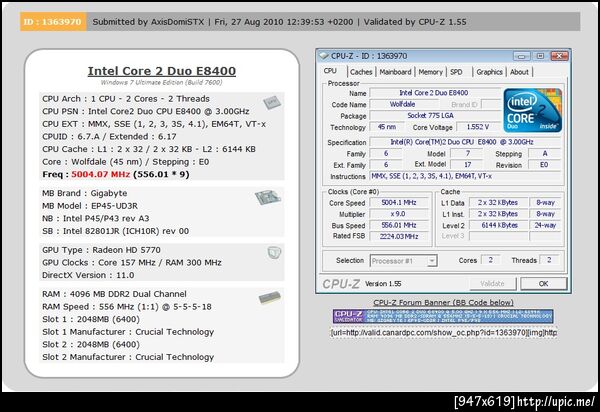The width and height of the screenshot is (600, 412).
Task: Click the Stepping value A
Action: click(x=544, y=153)
